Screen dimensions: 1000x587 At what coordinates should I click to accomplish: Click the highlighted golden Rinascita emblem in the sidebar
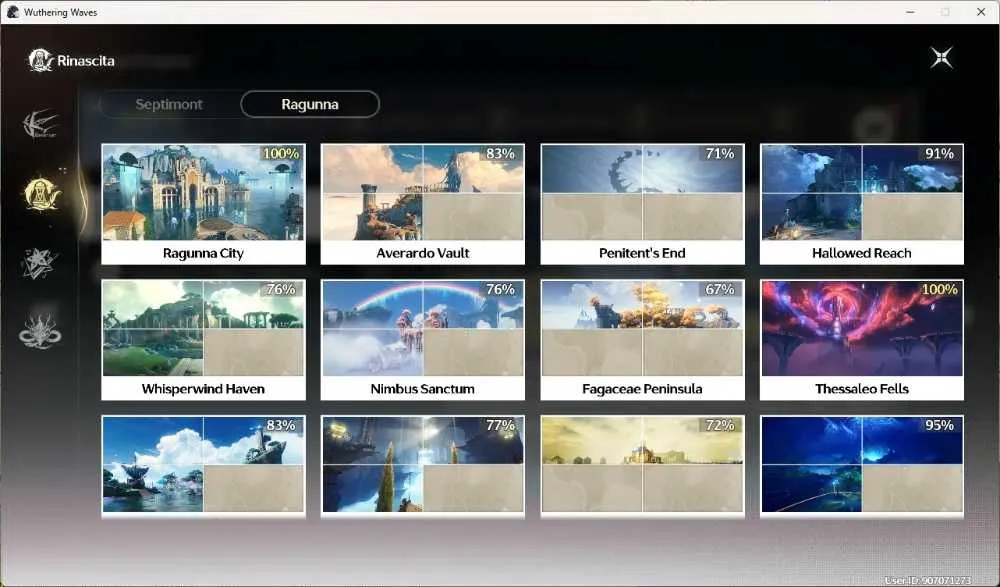41,194
